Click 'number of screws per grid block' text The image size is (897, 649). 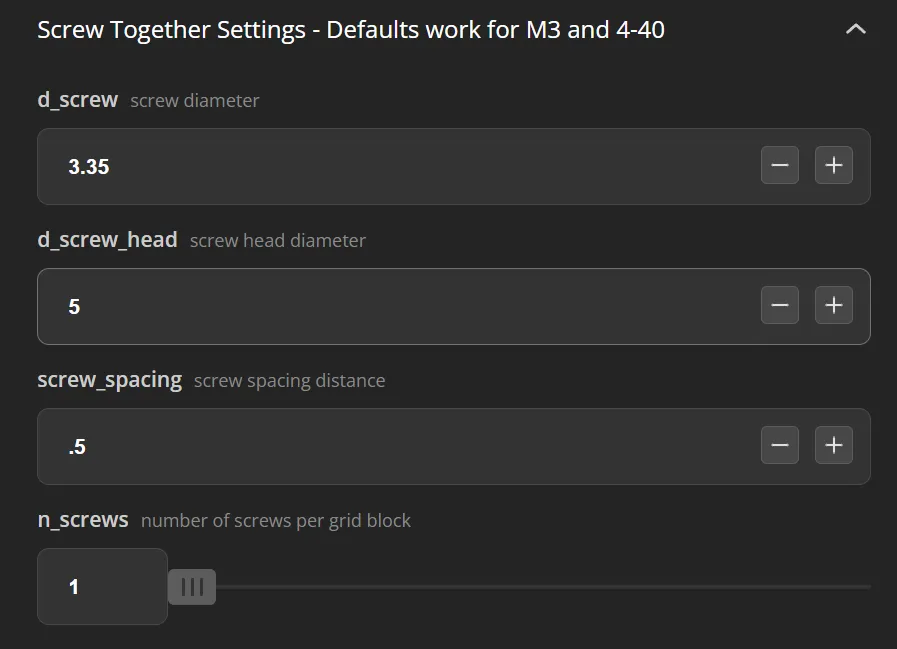tap(276, 521)
